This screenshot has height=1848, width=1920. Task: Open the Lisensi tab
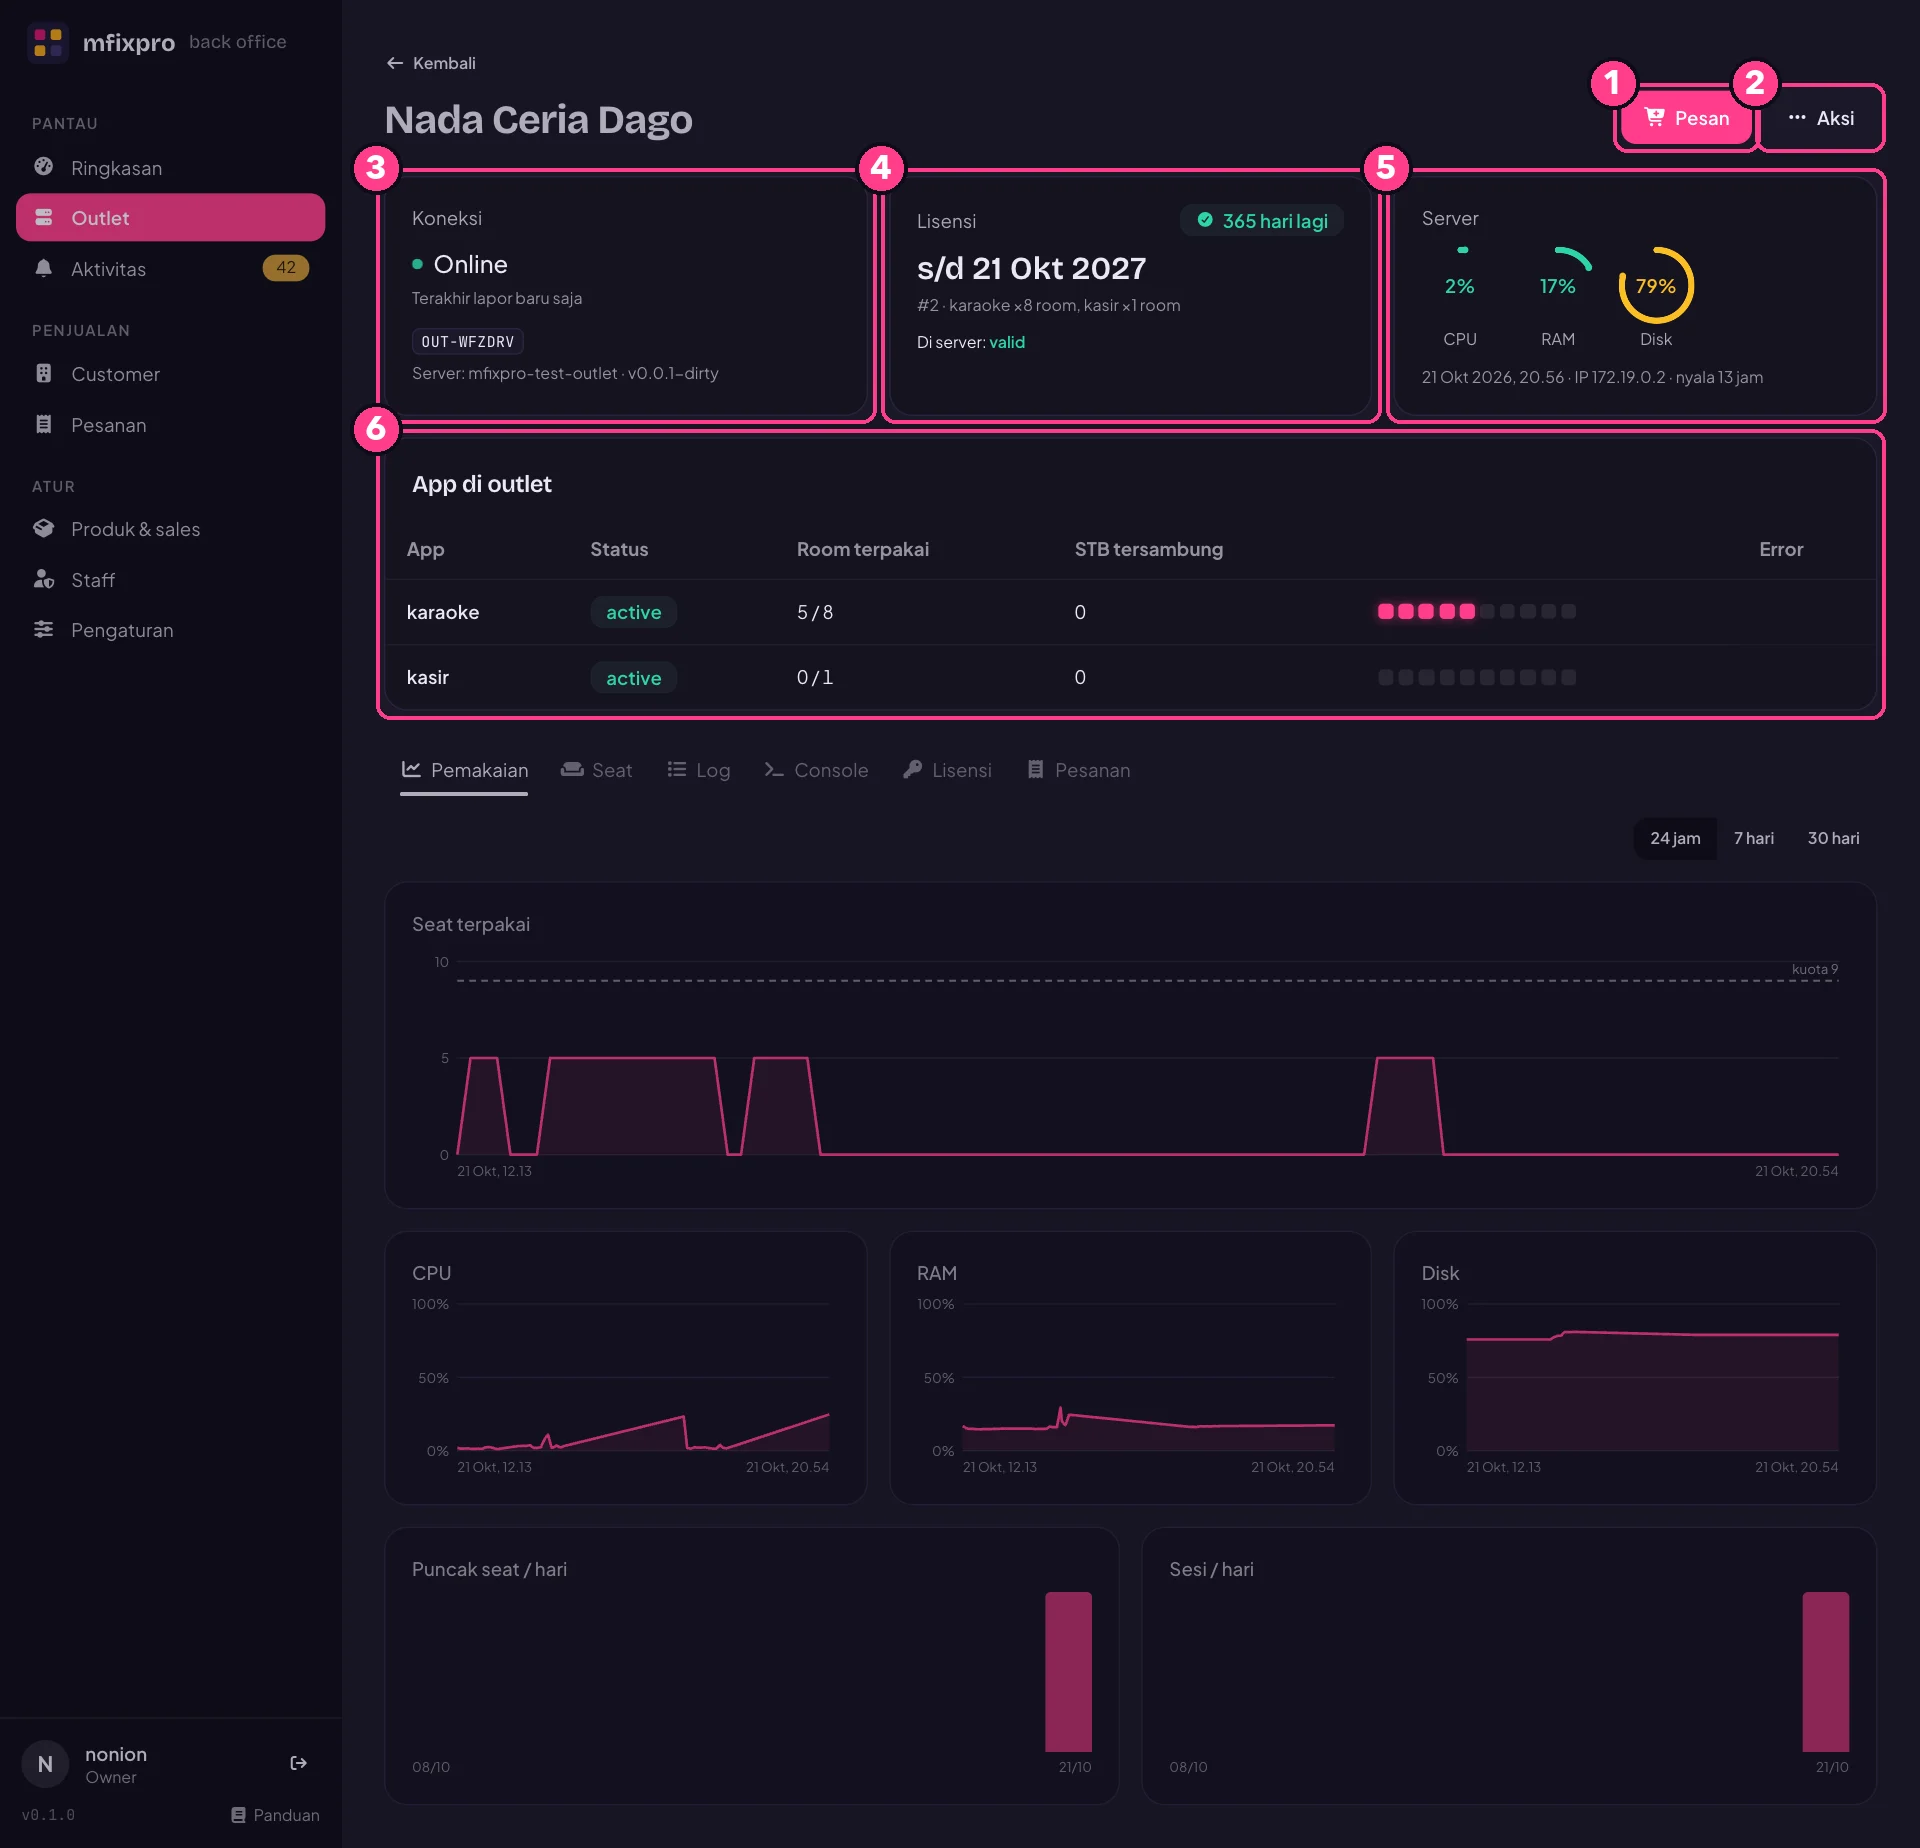[947, 770]
